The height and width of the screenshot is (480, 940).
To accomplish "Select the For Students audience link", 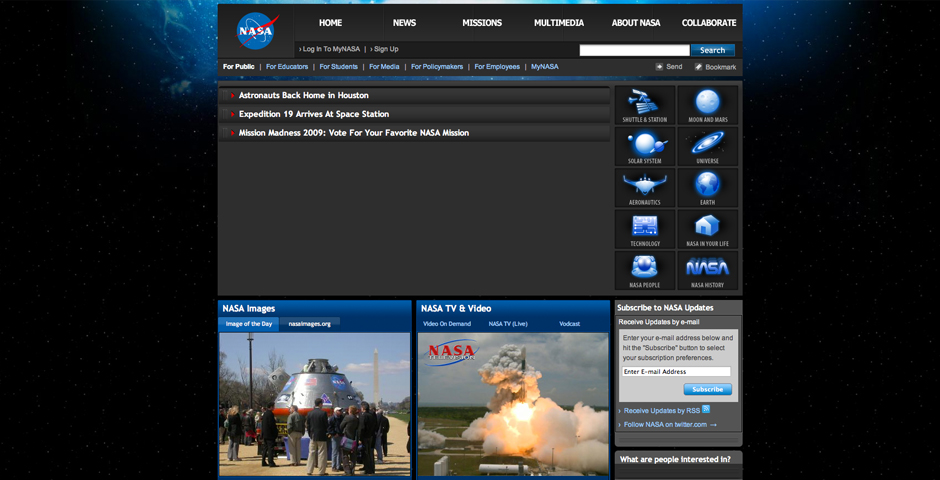I will [338, 67].
